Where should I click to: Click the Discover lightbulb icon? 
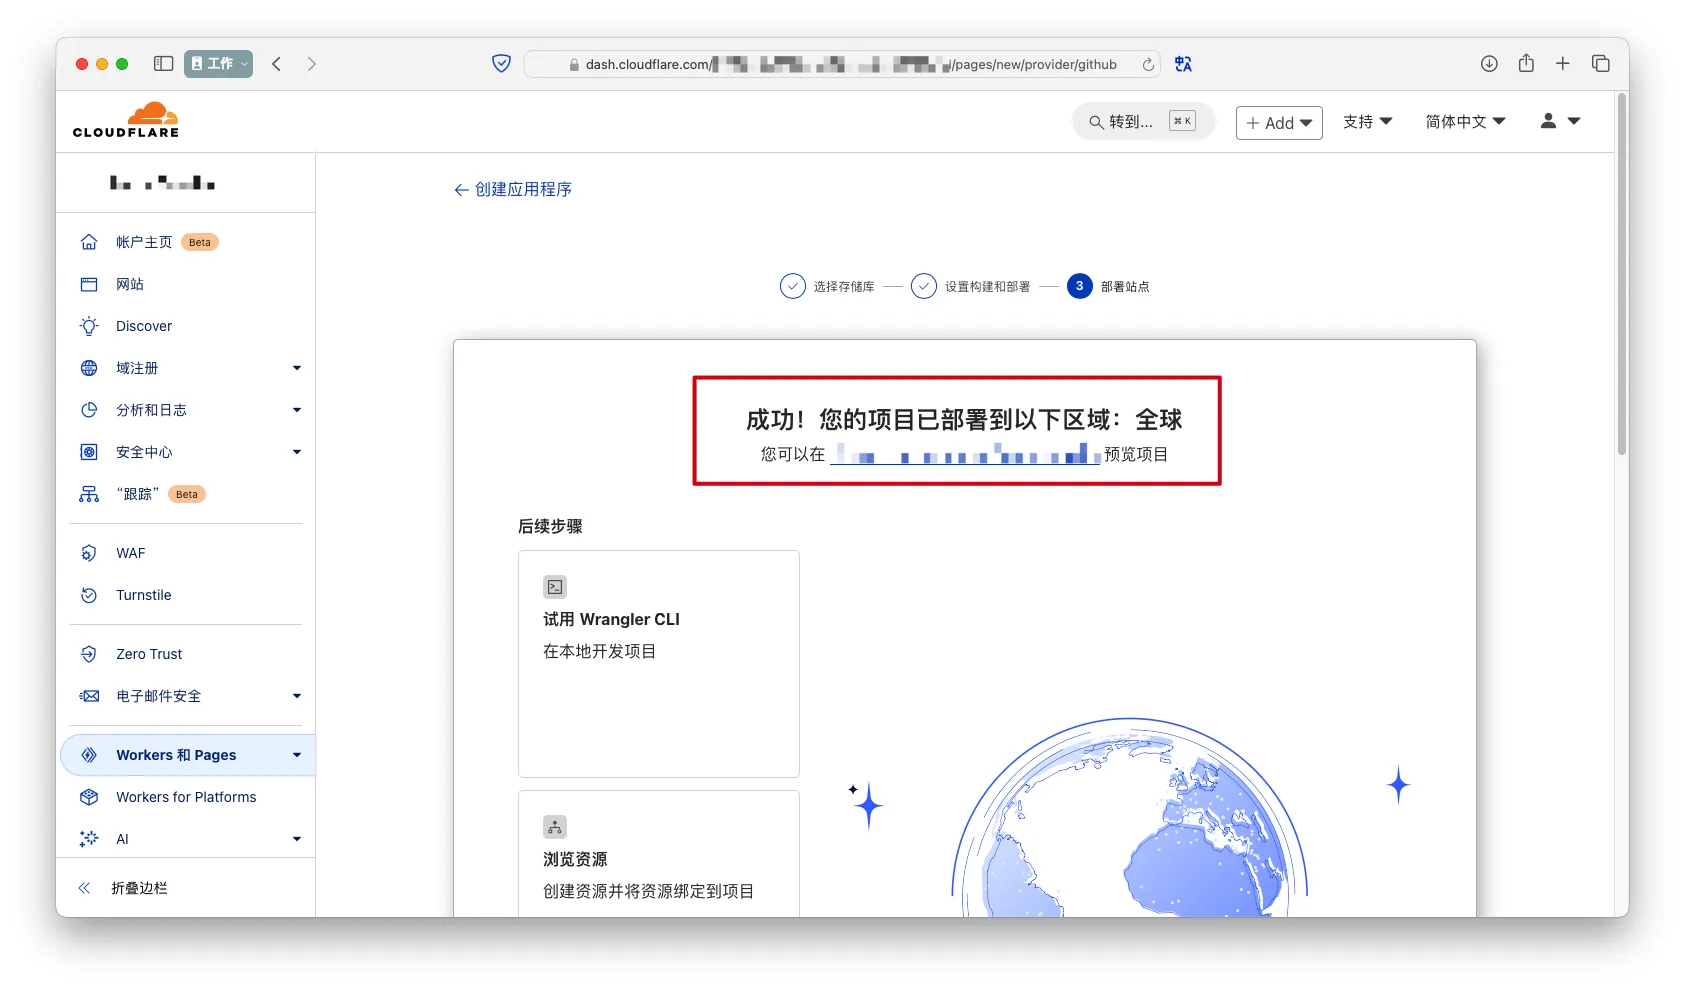click(89, 326)
